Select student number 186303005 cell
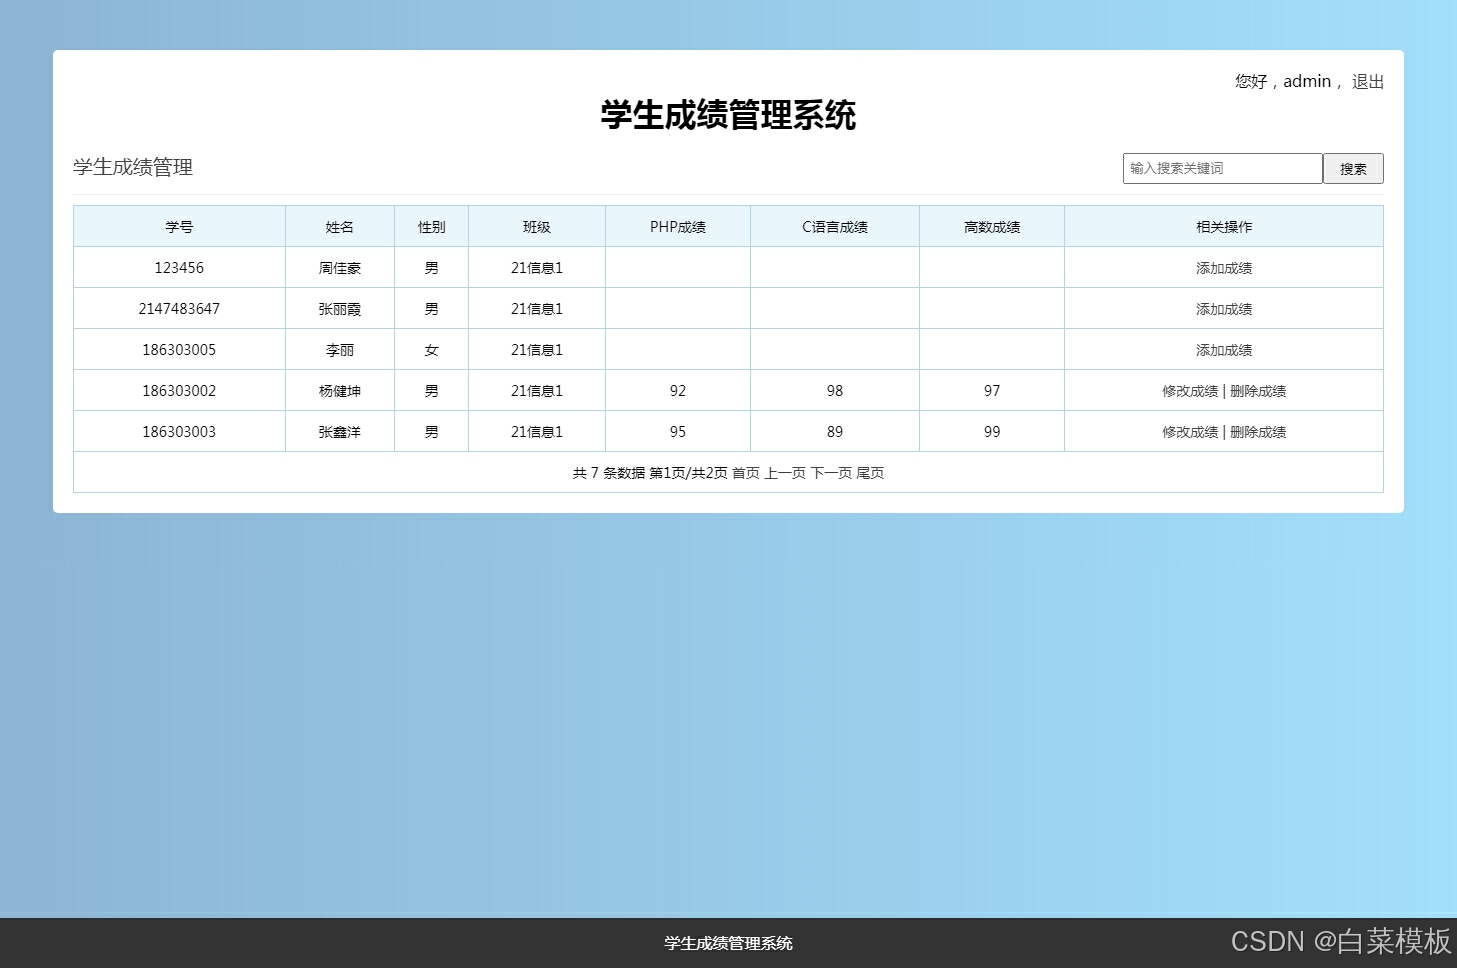The width and height of the screenshot is (1457, 968). [179, 350]
